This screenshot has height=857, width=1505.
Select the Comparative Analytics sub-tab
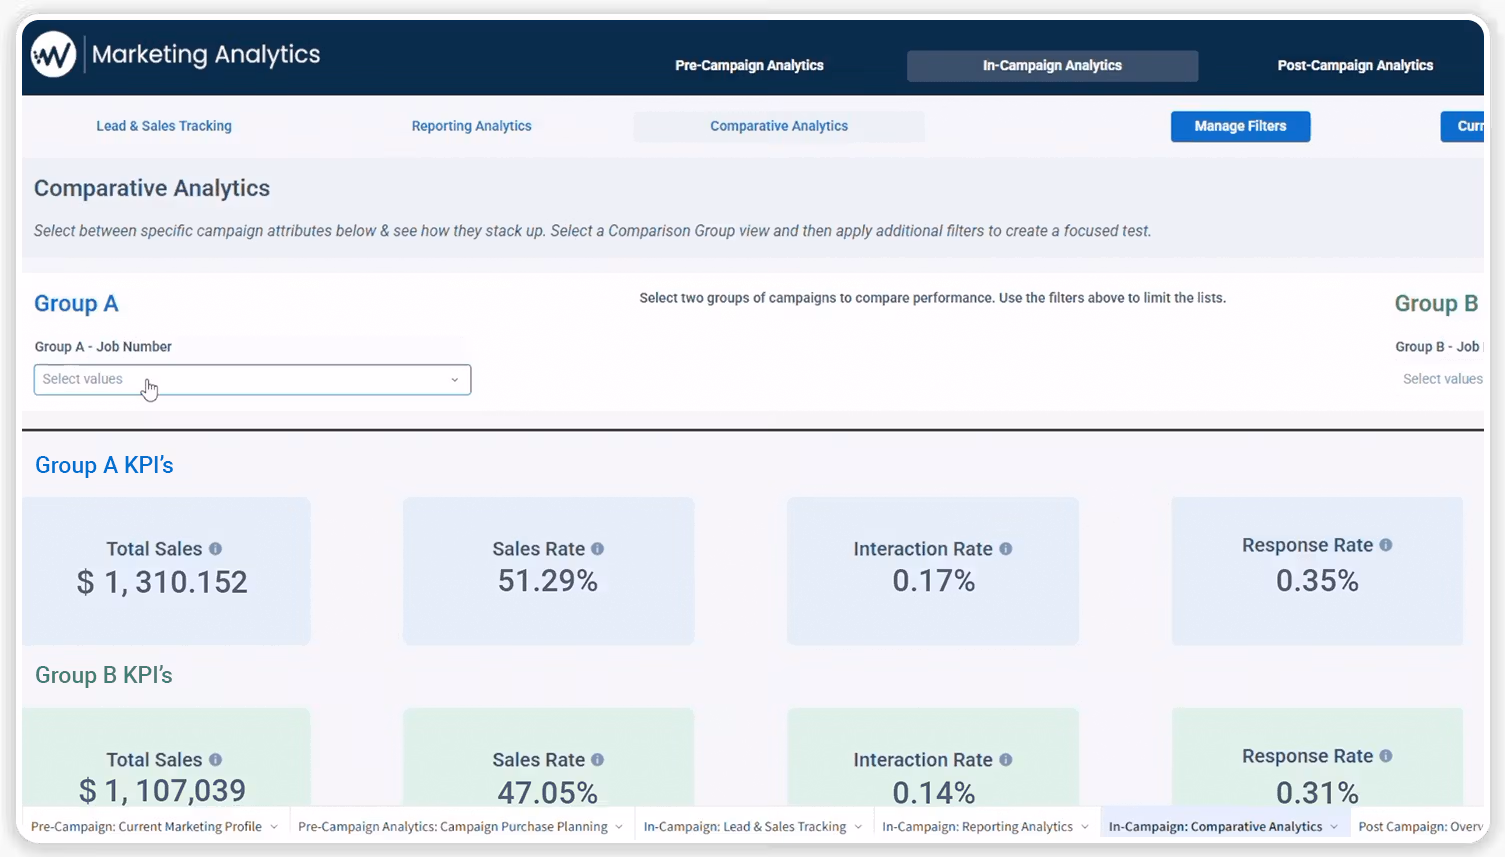click(x=779, y=126)
